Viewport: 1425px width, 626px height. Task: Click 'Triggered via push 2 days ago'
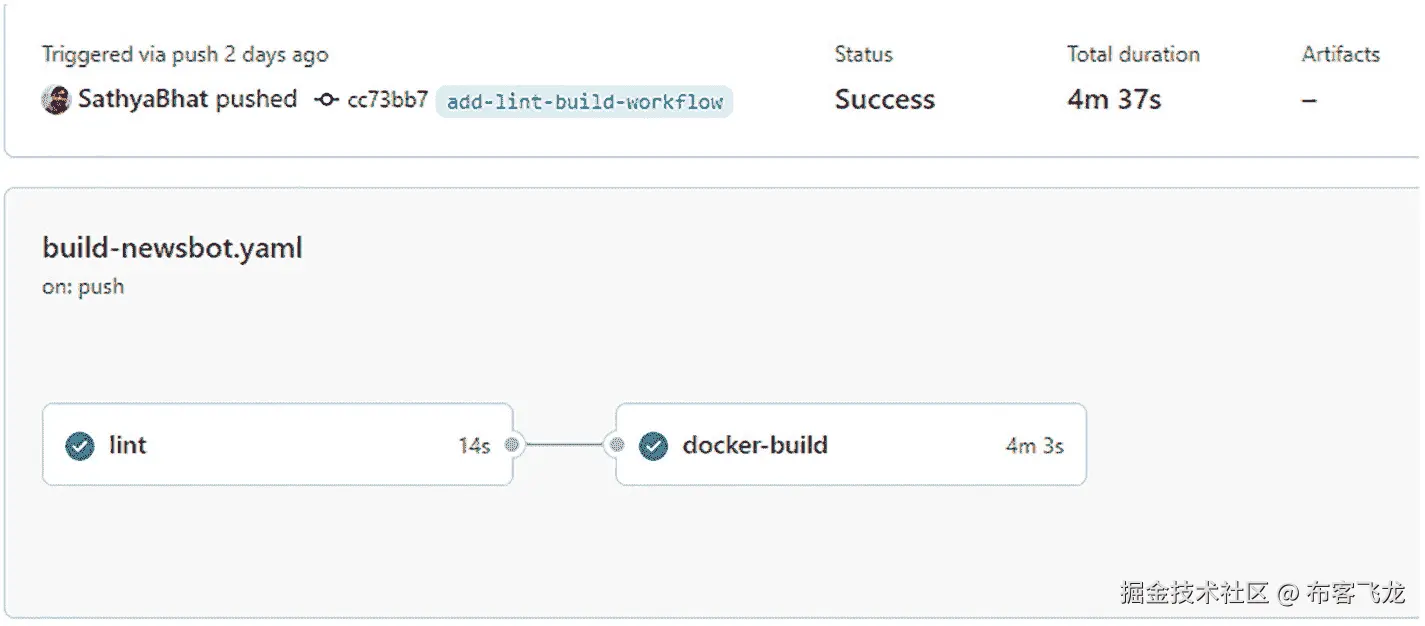(185, 55)
